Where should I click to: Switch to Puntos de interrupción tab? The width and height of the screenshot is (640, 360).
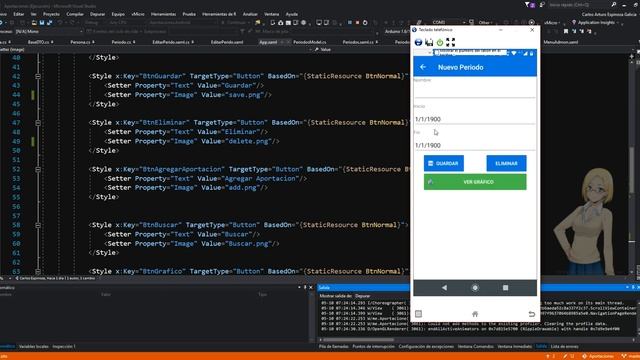[x=373, y=347]
